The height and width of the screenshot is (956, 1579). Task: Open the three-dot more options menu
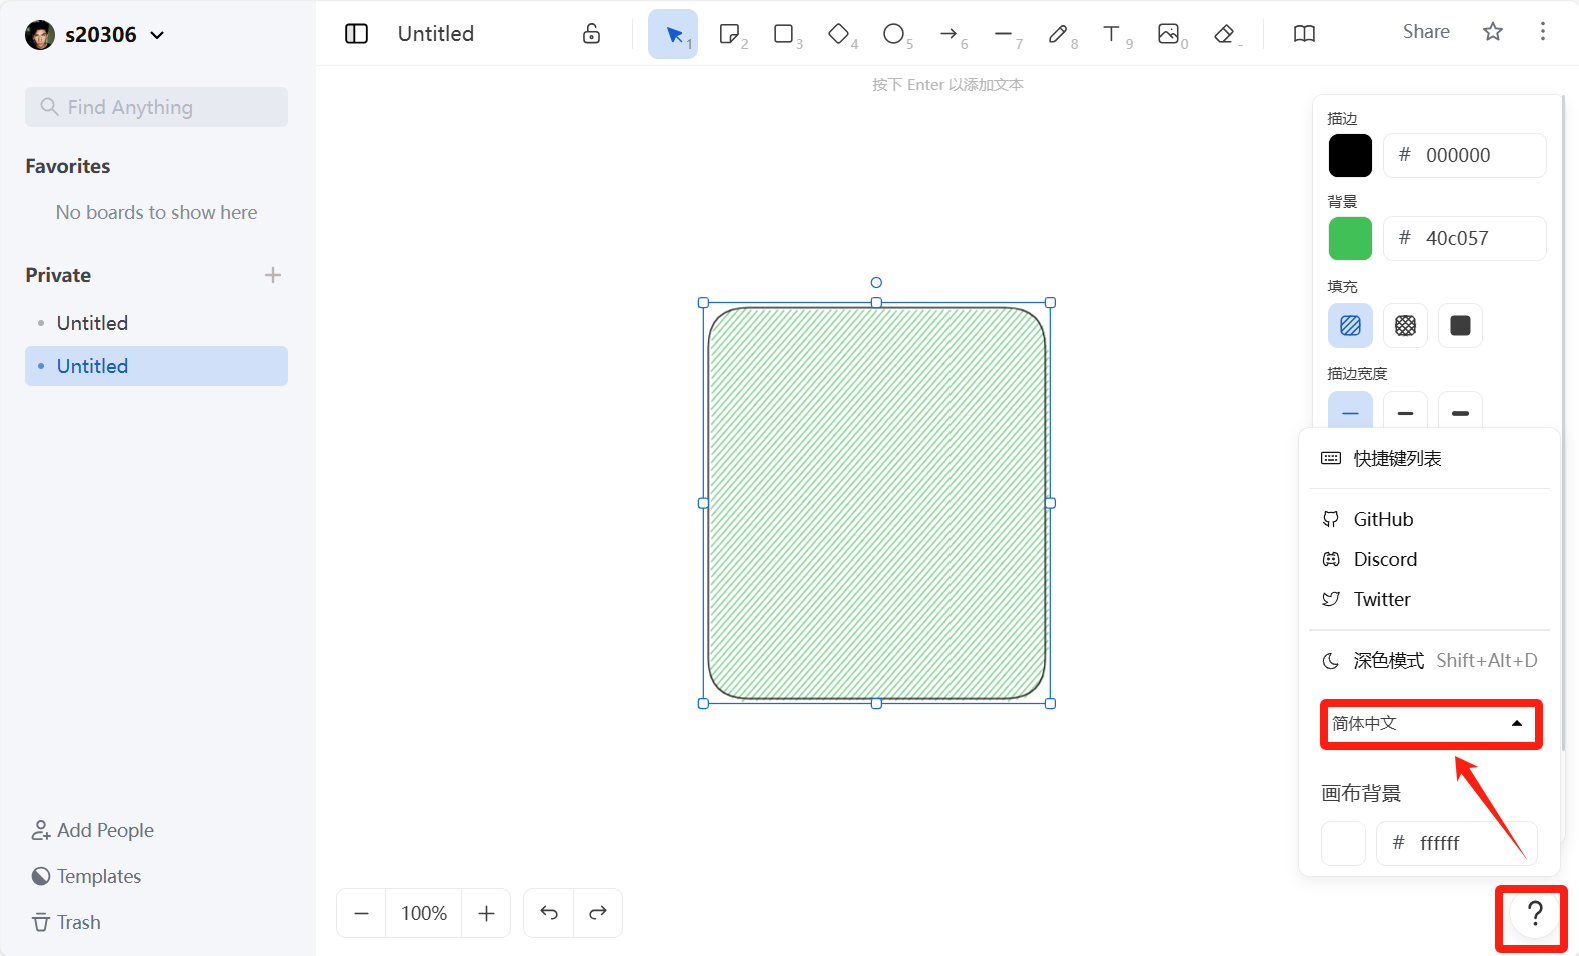tap(1542, 32)
